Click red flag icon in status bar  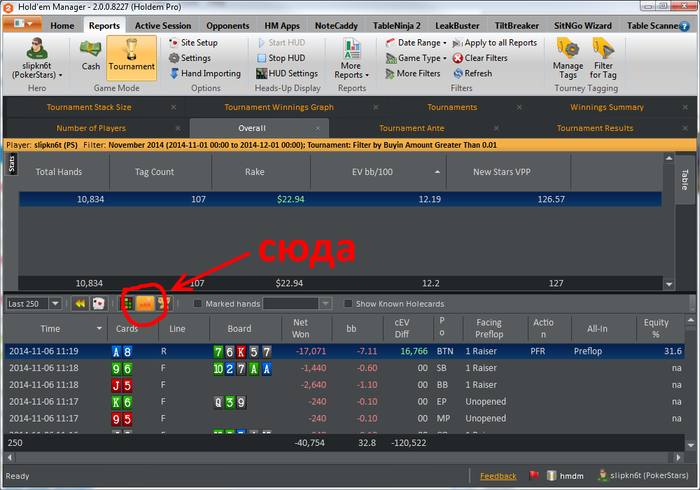tap(533, 476)
